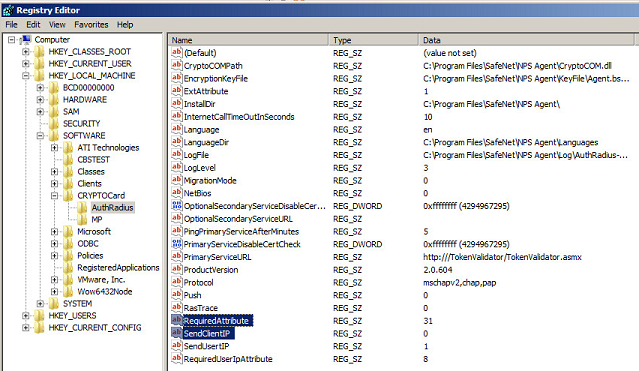Click the data 'mschapv2,chap,pap'
The height and width of the screenshot is (371, 639).
tap(460, 282)
